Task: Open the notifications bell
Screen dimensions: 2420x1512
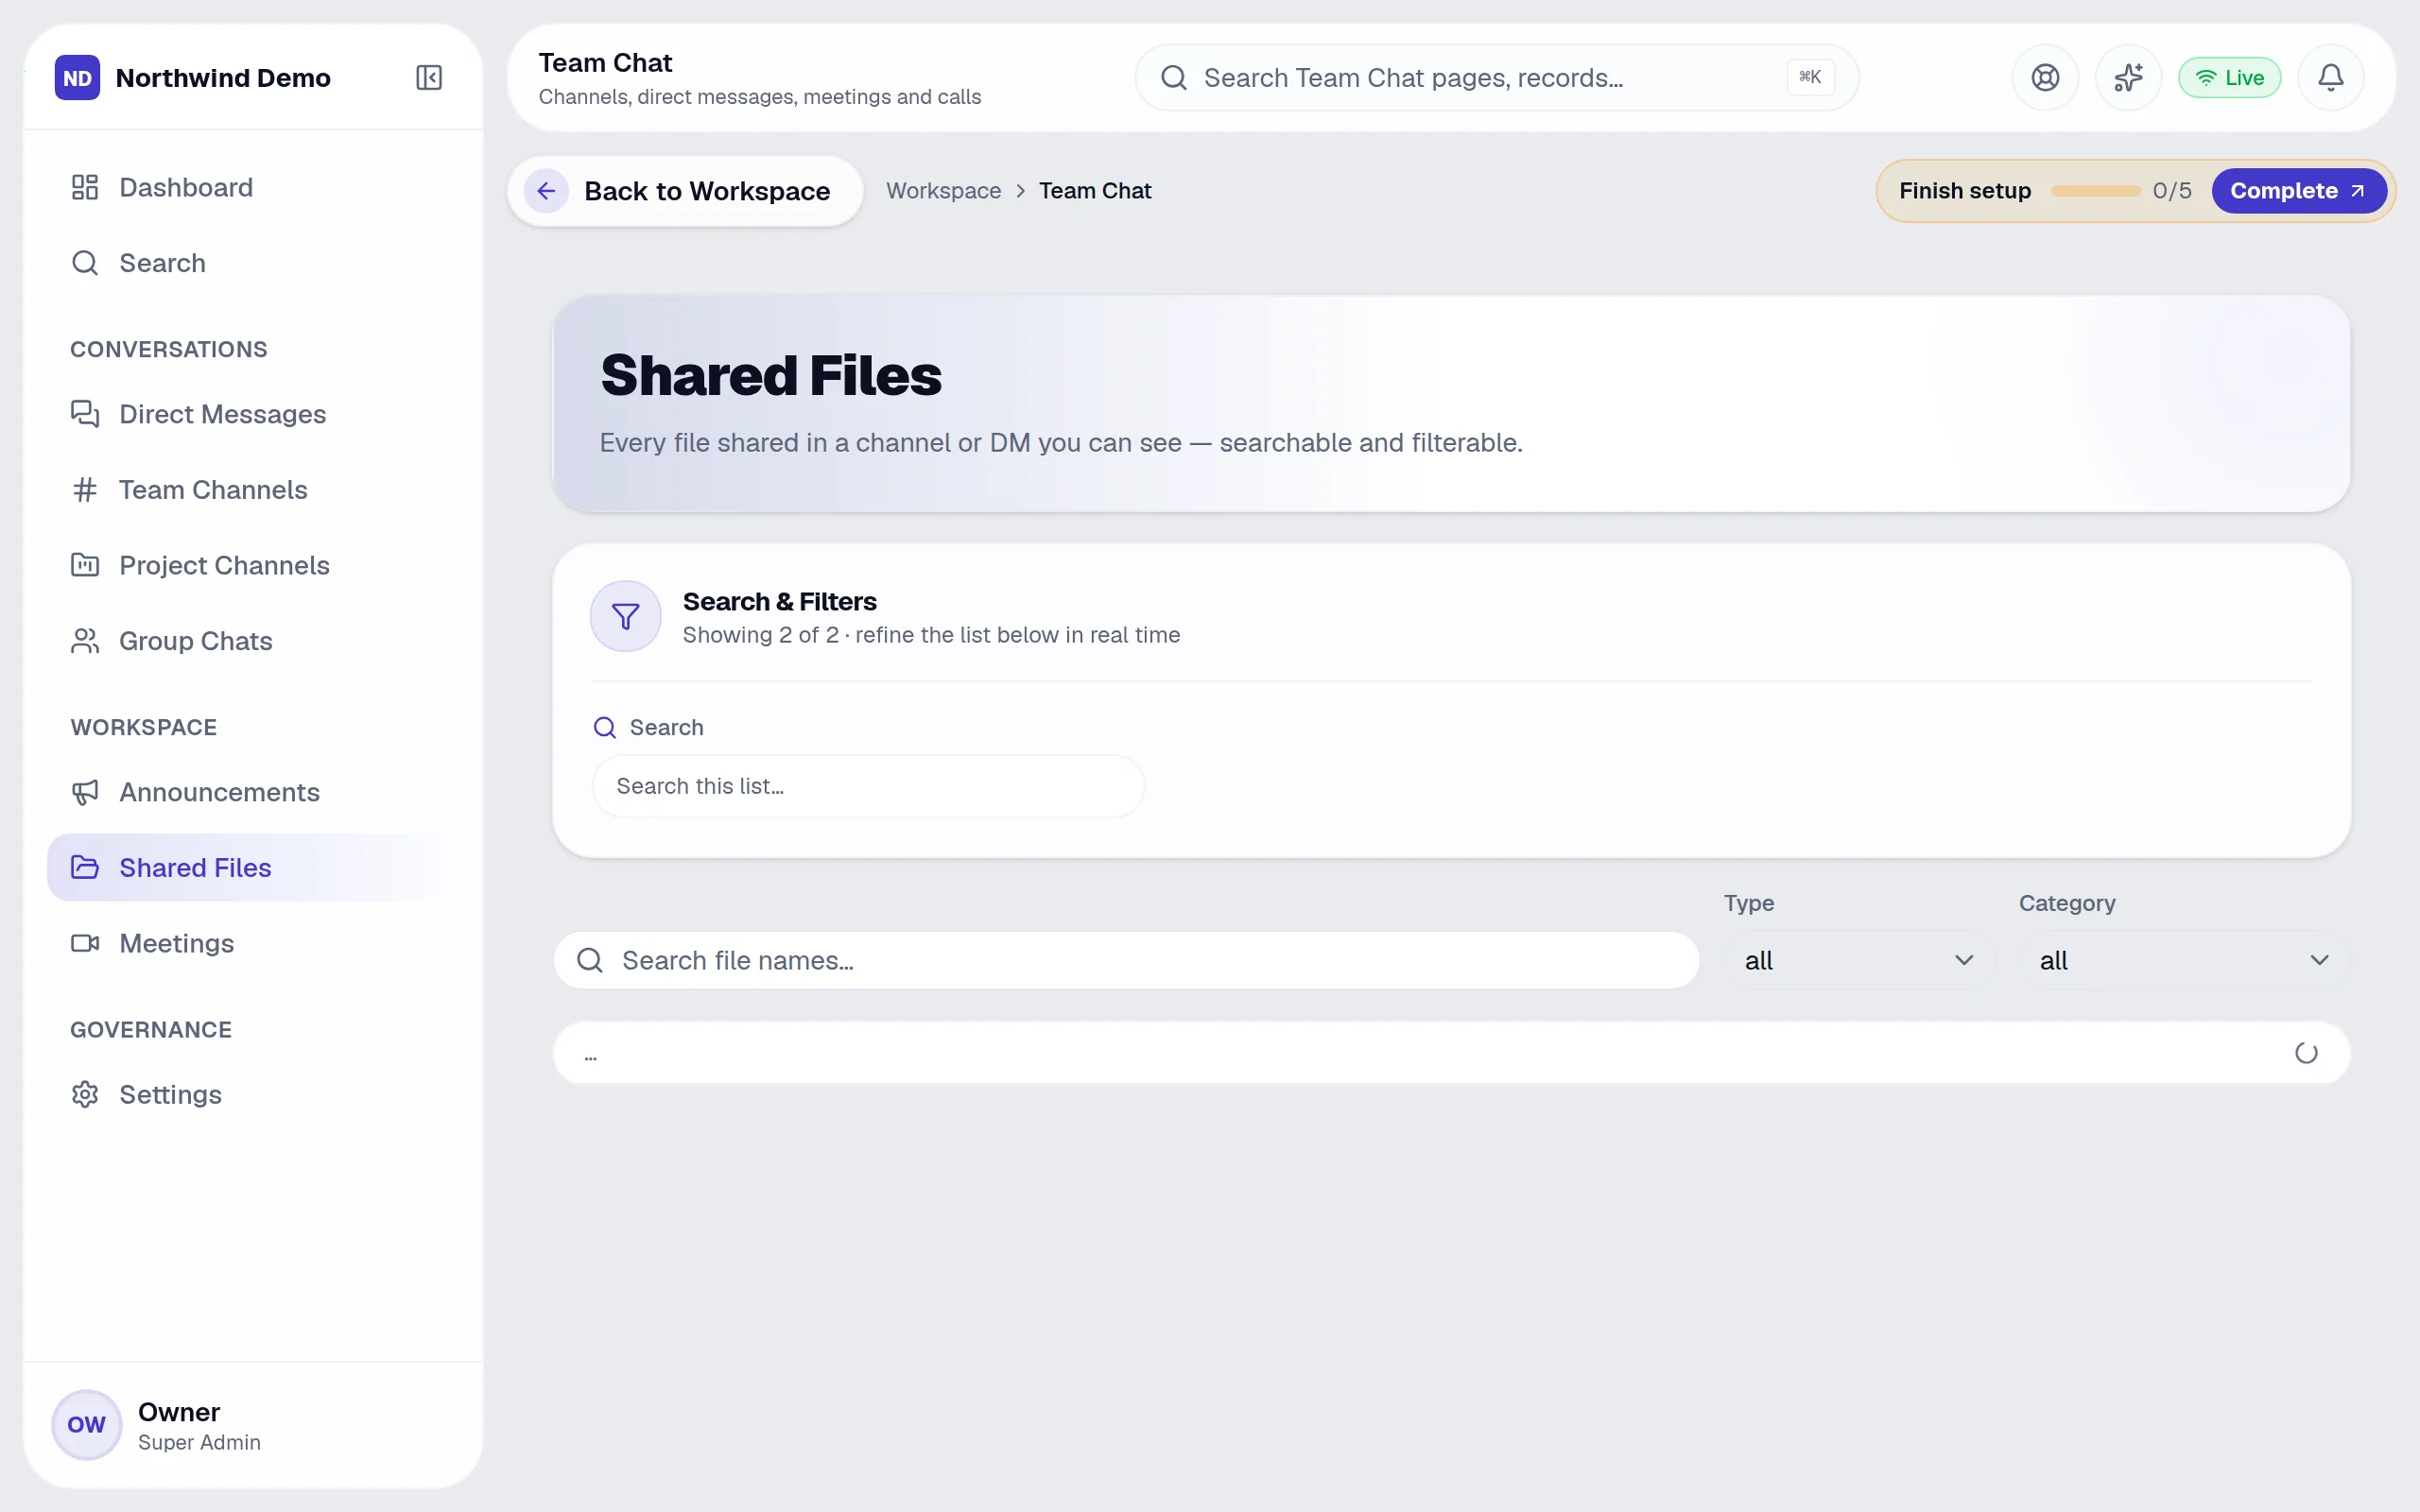Action: pyautogui.click(x=2330, y=78)
